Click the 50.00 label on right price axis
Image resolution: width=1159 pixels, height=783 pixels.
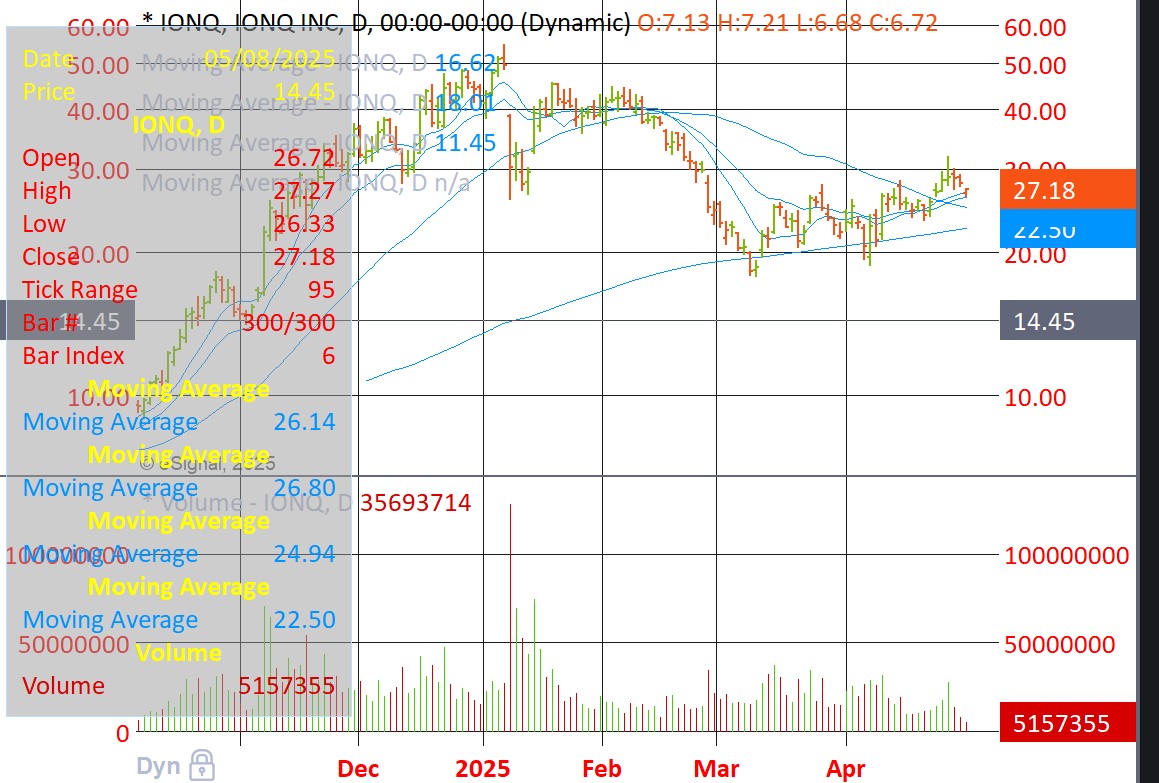pos(1035,66)
